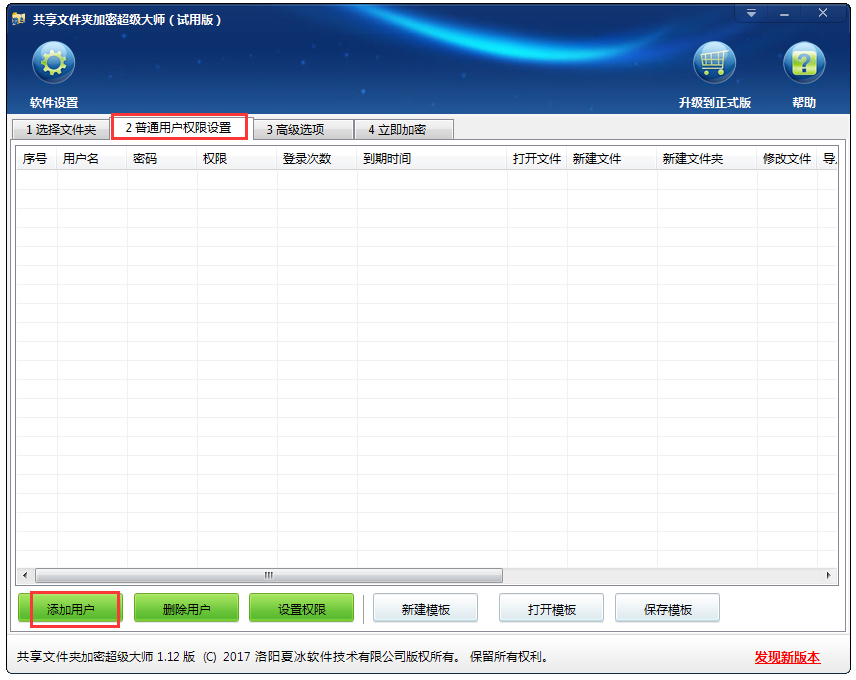This screenshot has height=680, width=856.
Task: Sort by 用户名 column header
Action: (81, 158)
